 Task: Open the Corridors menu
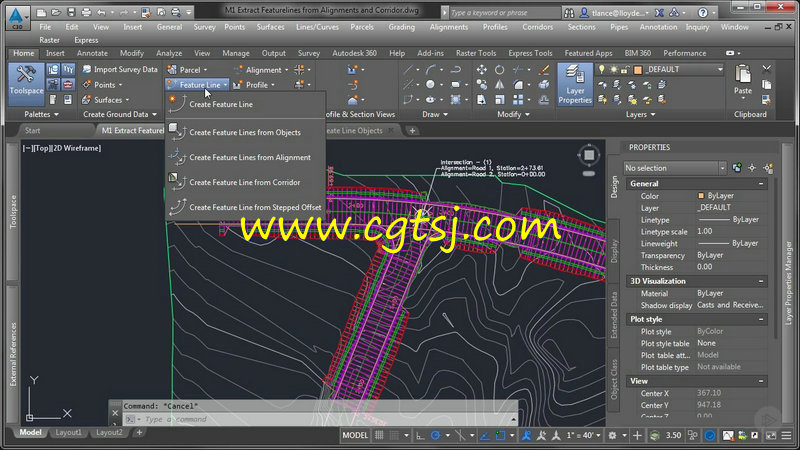pyautogui.click(x=537, y=27)
